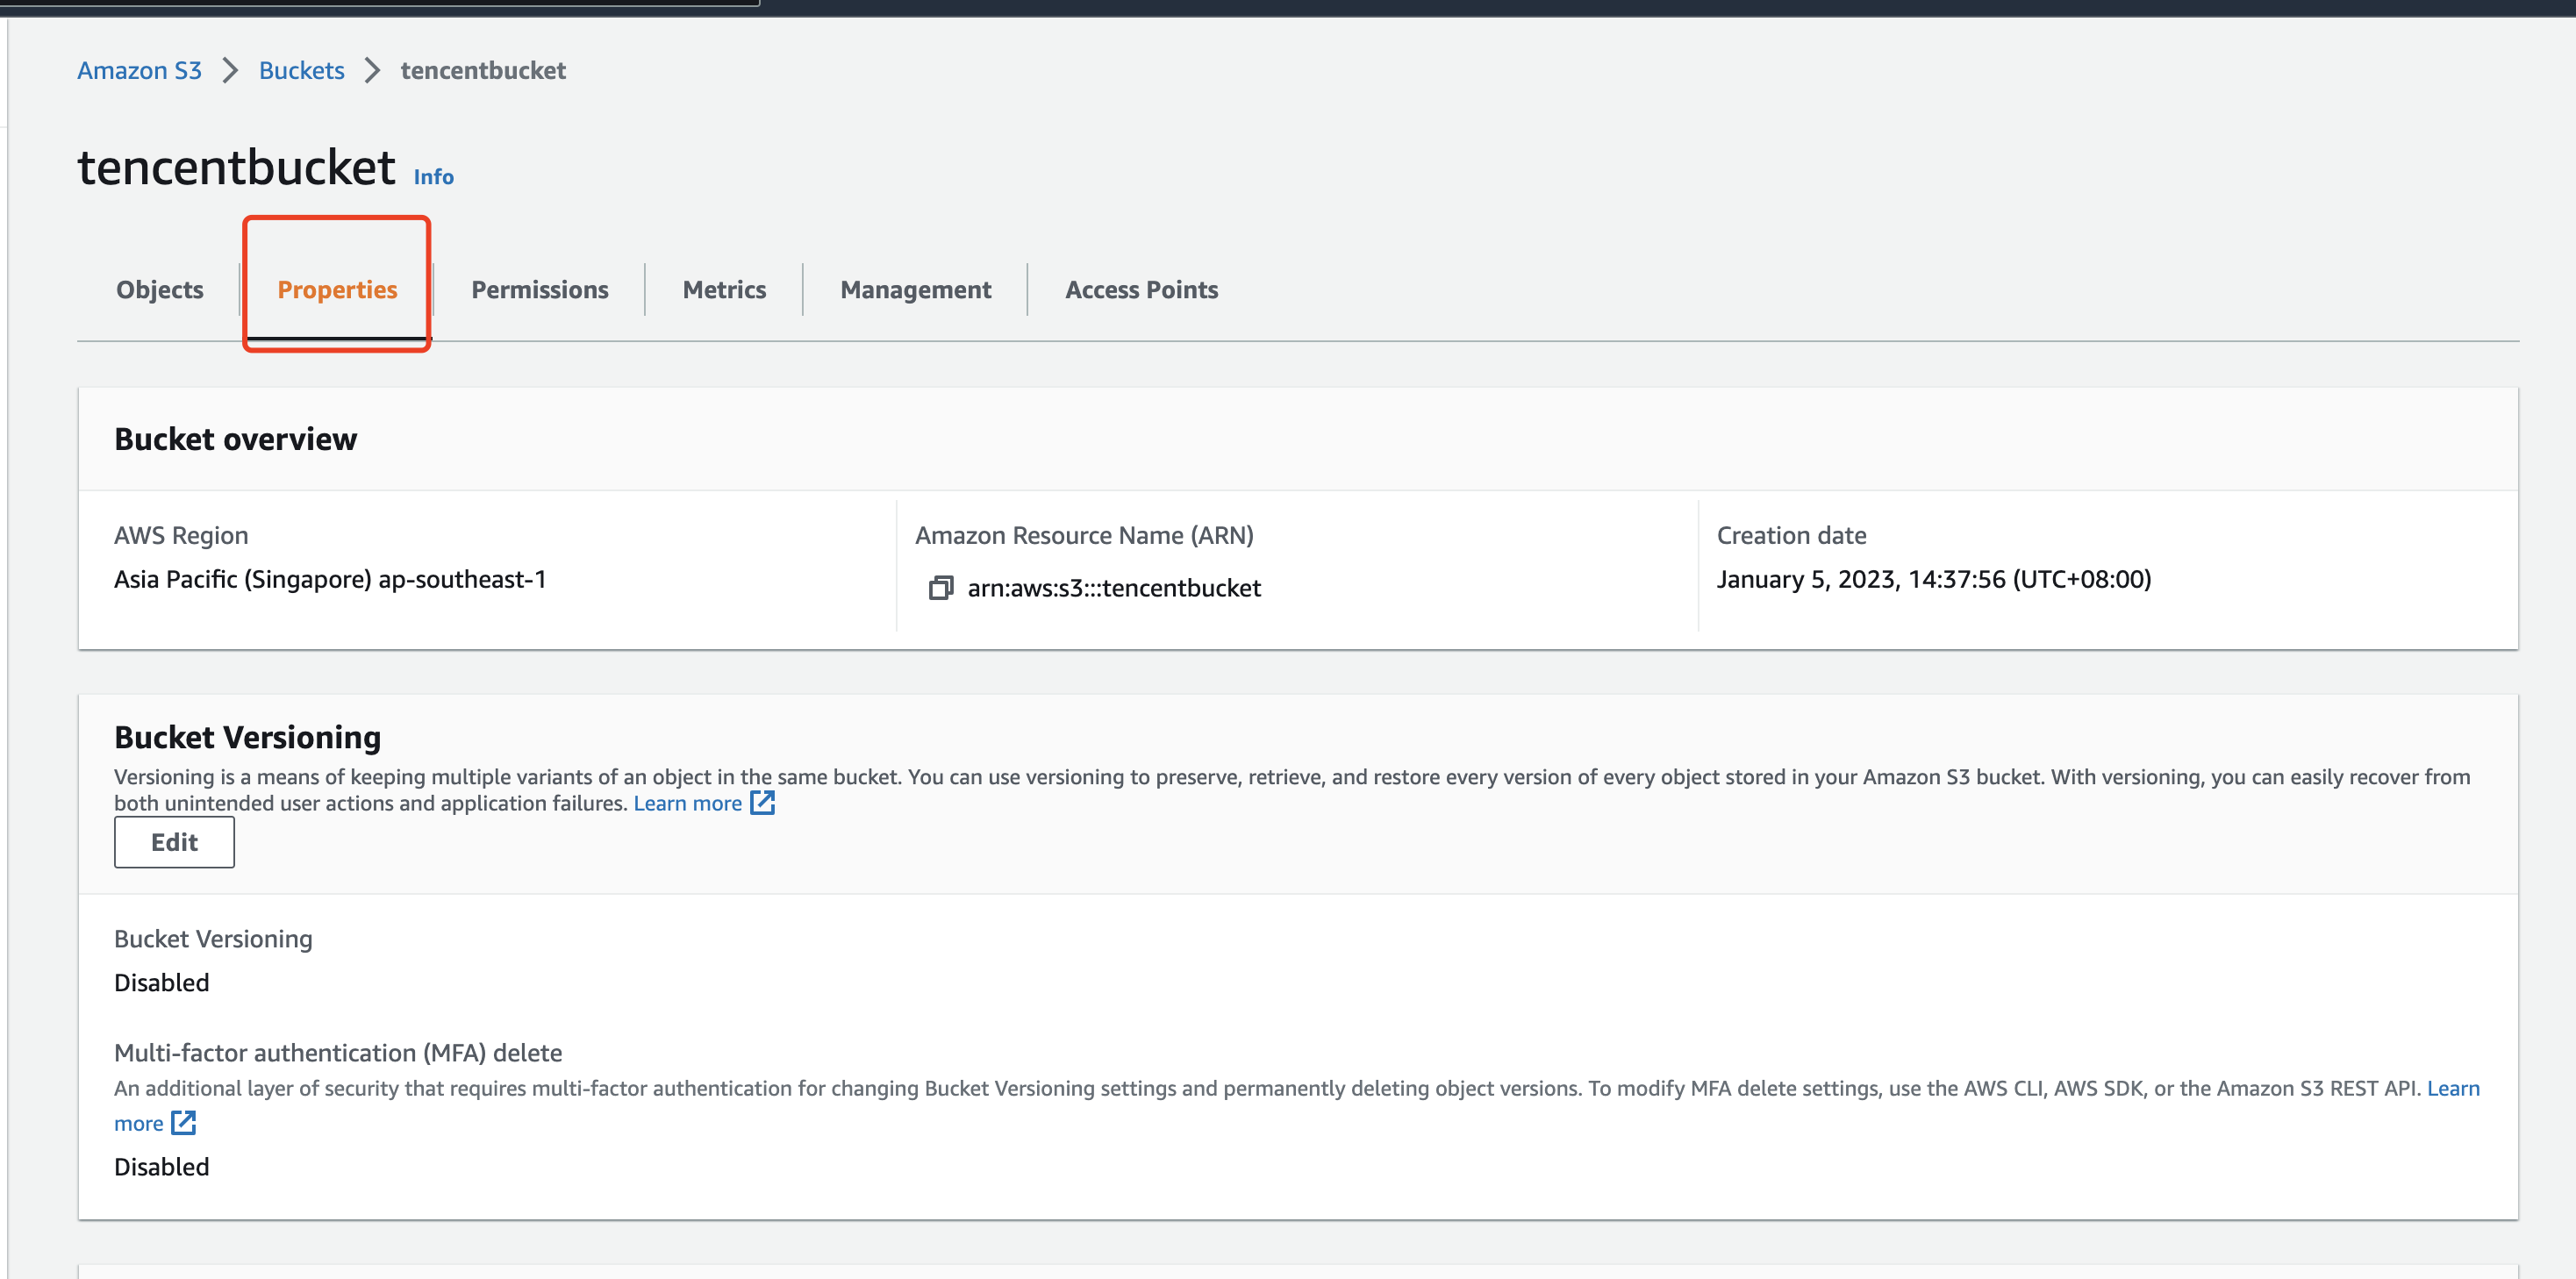2576x1279 pixels.
Task: Click external link icon in MFA delete section
Action: click(x=183, y=1123)
